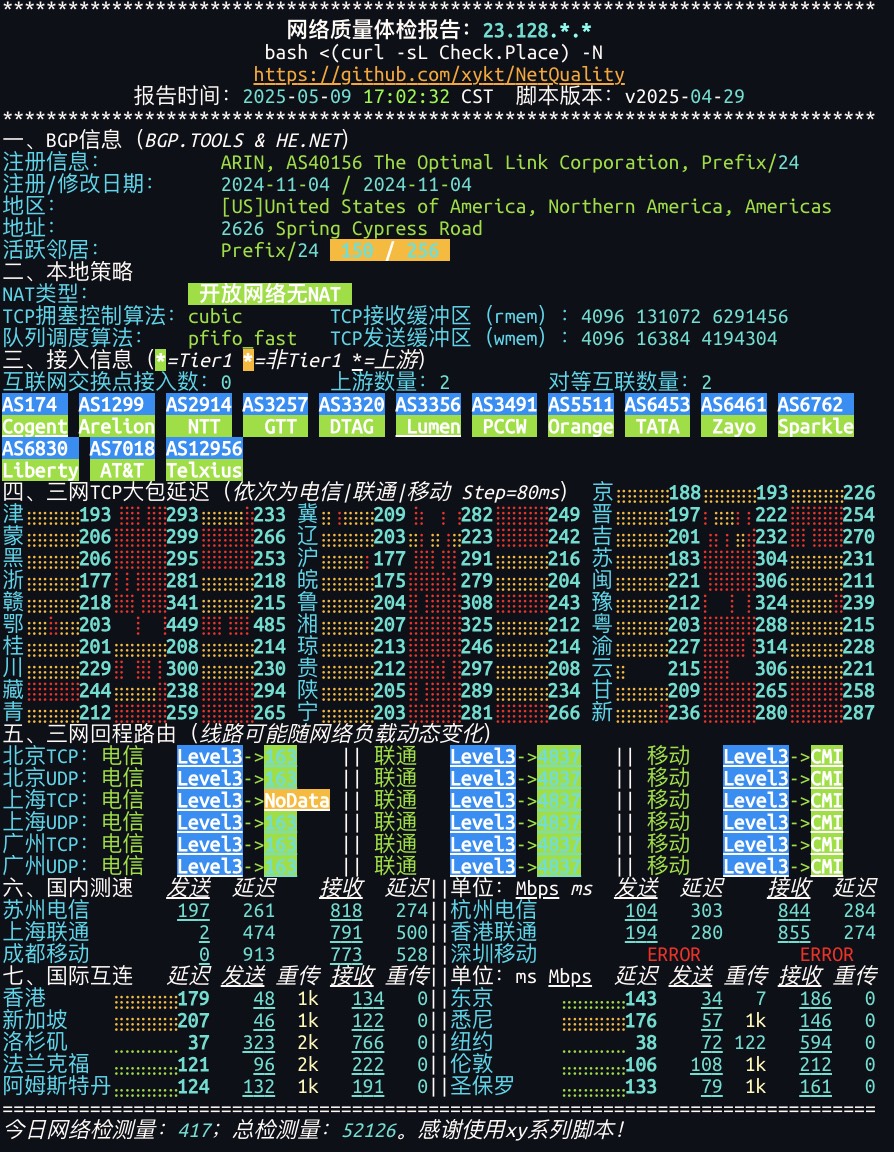Select the queue discipline value pfifo_fast
894x1152 pixels.
click(242, 339)
